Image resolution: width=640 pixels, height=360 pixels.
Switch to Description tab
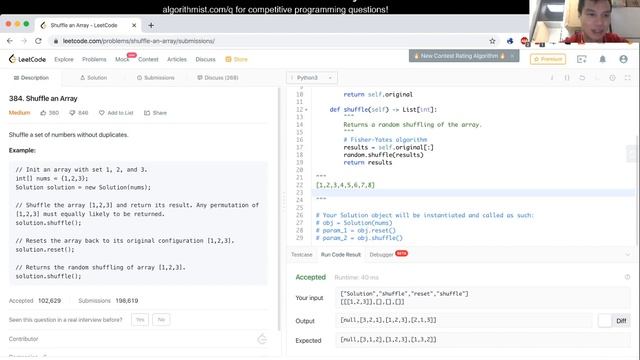click(31, 78)
